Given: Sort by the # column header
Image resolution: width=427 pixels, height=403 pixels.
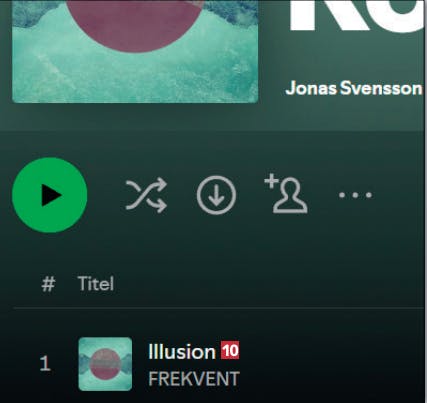Looking at the screenshot, I should [x=48, y=284].
